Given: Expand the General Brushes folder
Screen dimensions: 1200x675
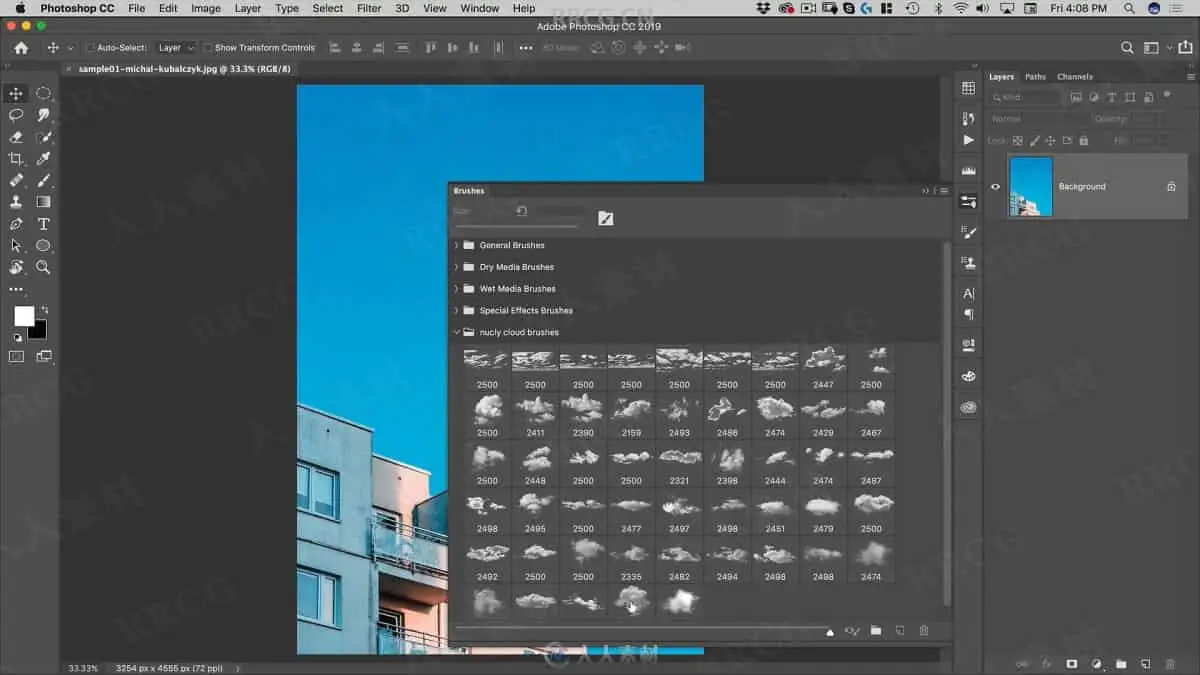Looking at the screenshot, I should pos(457,245).
